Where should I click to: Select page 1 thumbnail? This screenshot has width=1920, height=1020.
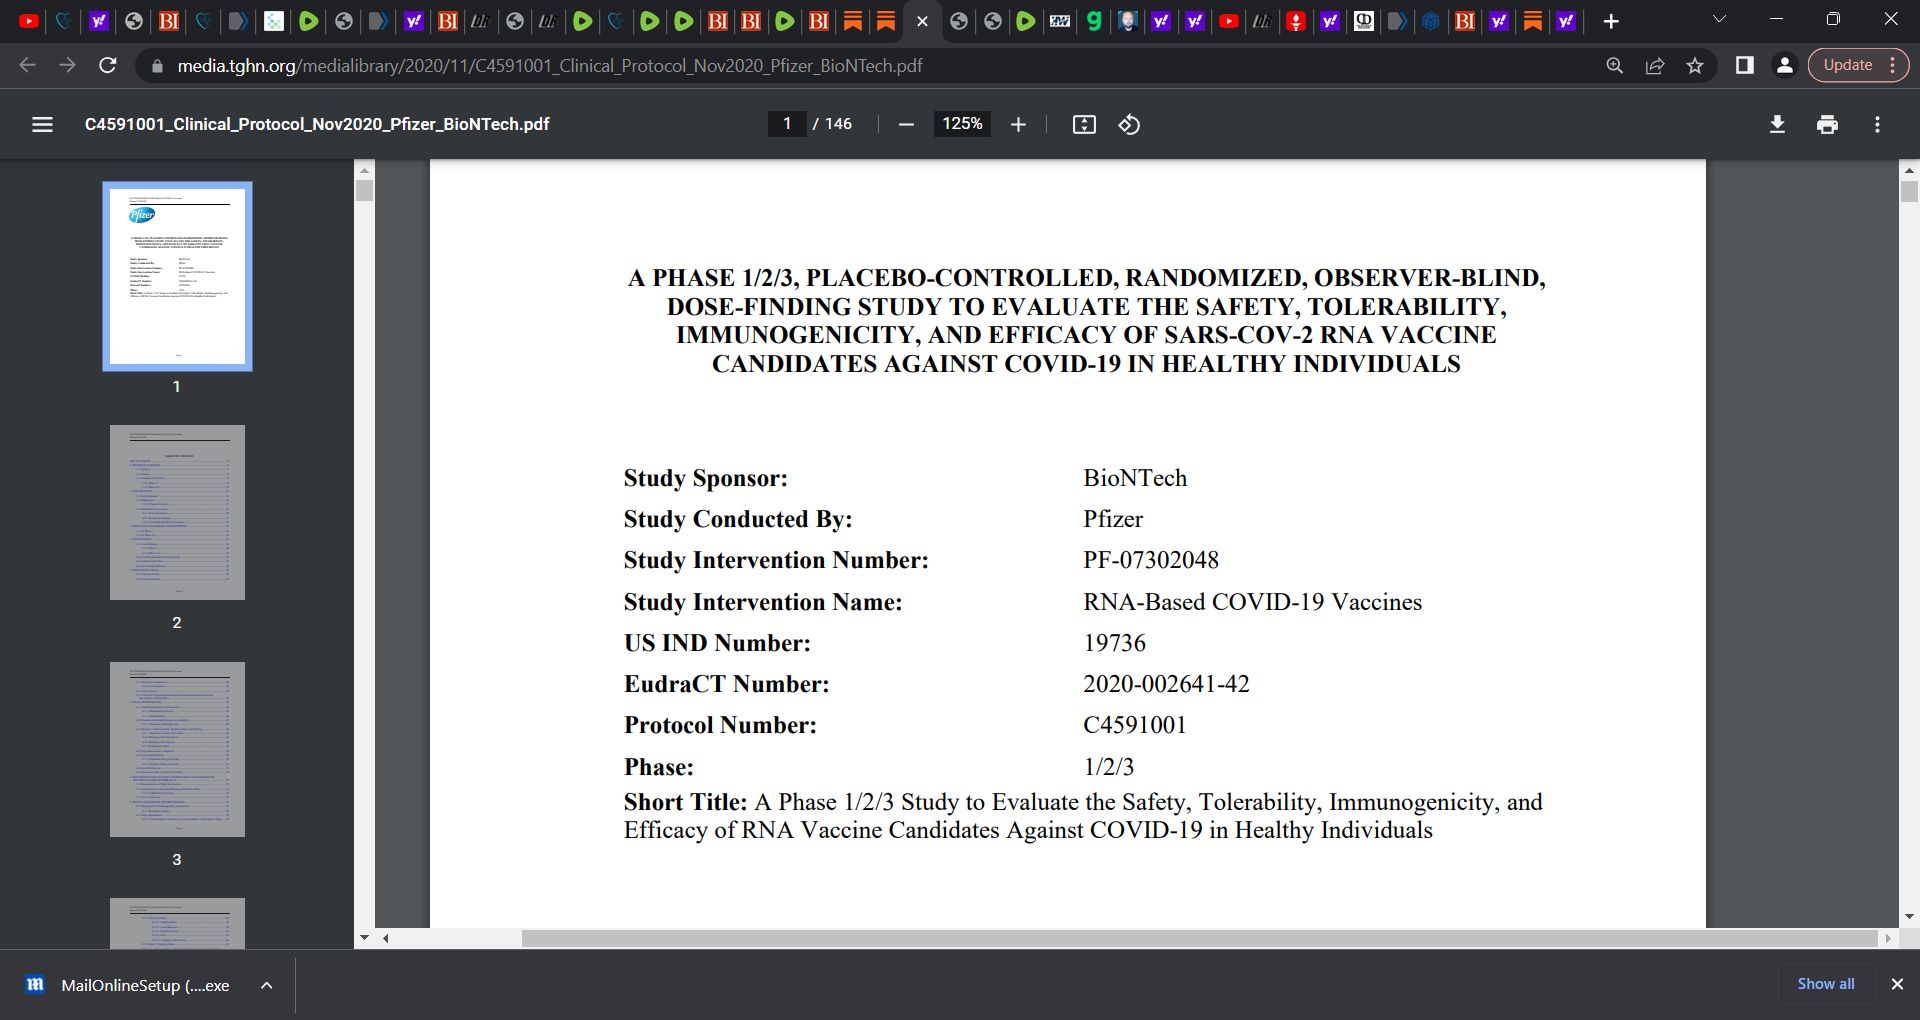177,276
